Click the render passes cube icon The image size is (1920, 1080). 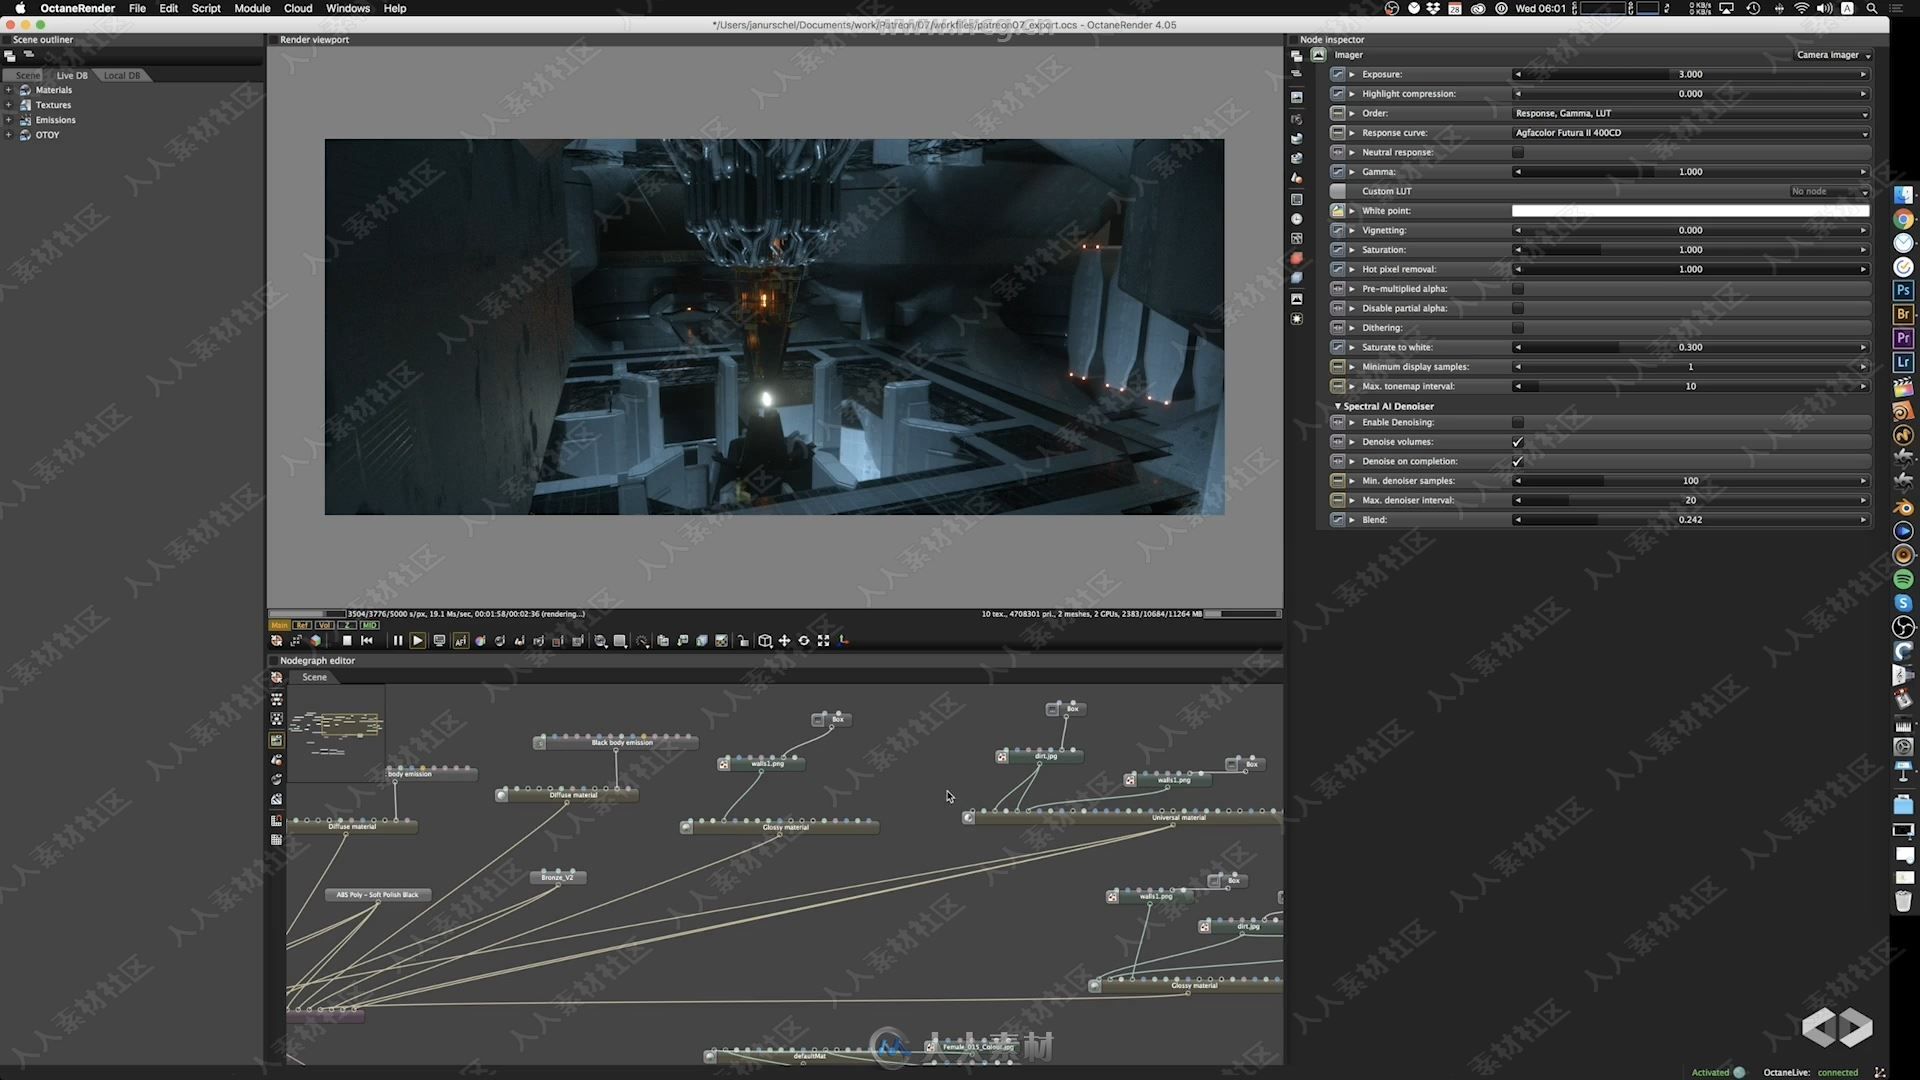tap(702, 641)
